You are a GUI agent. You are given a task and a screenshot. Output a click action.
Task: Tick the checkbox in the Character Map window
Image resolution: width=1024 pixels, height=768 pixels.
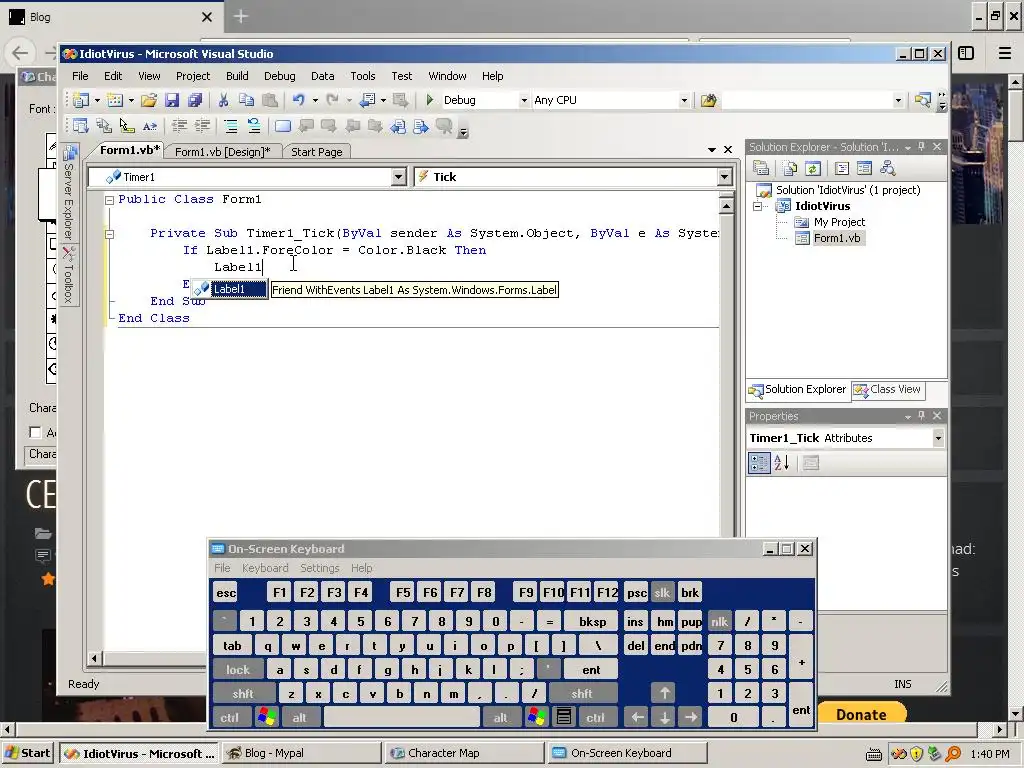[x=35, y=432]
